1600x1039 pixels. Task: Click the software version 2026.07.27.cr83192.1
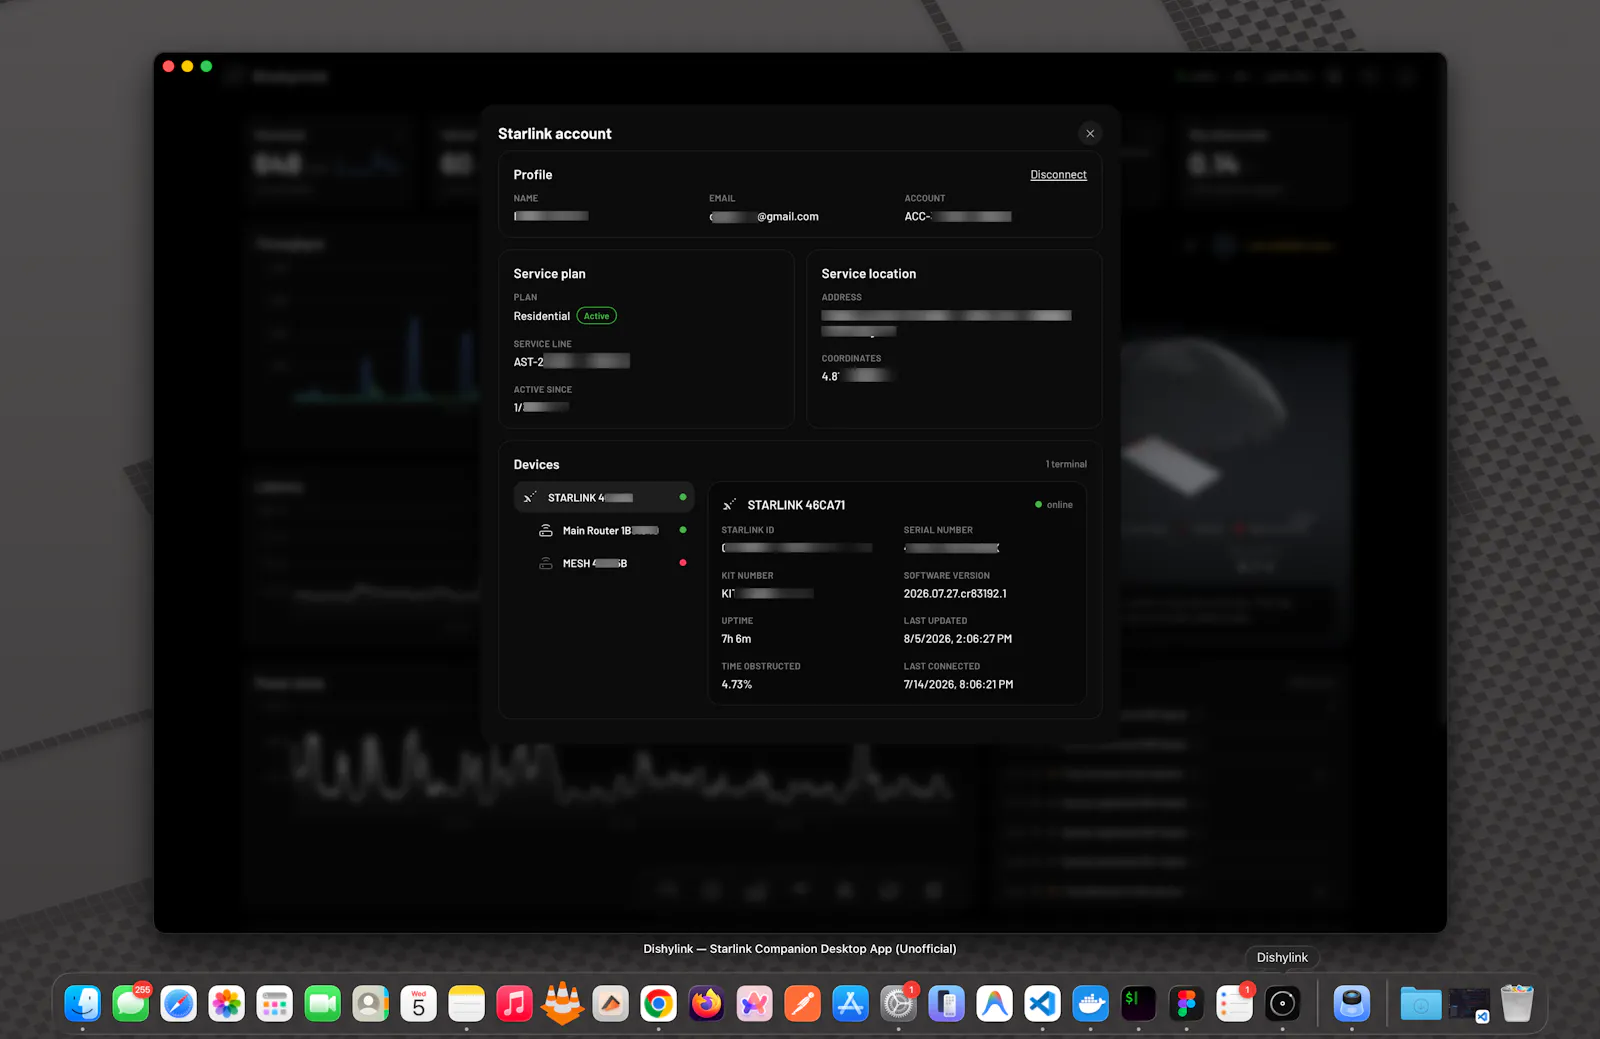[x=955, y=594]
